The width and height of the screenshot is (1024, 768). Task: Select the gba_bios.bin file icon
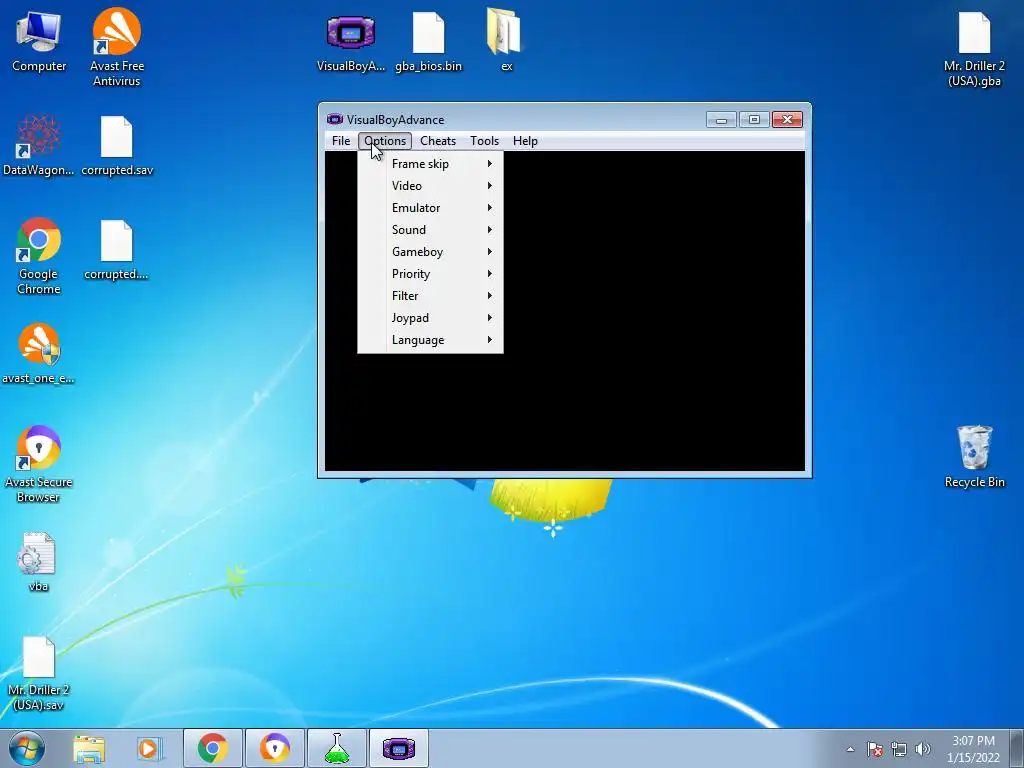428,41
